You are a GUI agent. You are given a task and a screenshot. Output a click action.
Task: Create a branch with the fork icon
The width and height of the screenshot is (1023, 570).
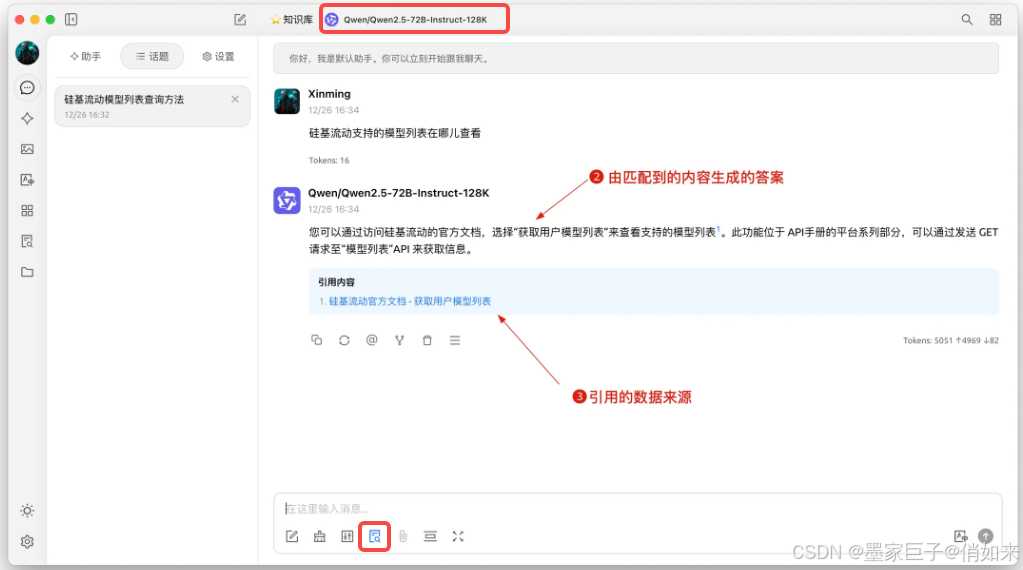pos(399,340)
